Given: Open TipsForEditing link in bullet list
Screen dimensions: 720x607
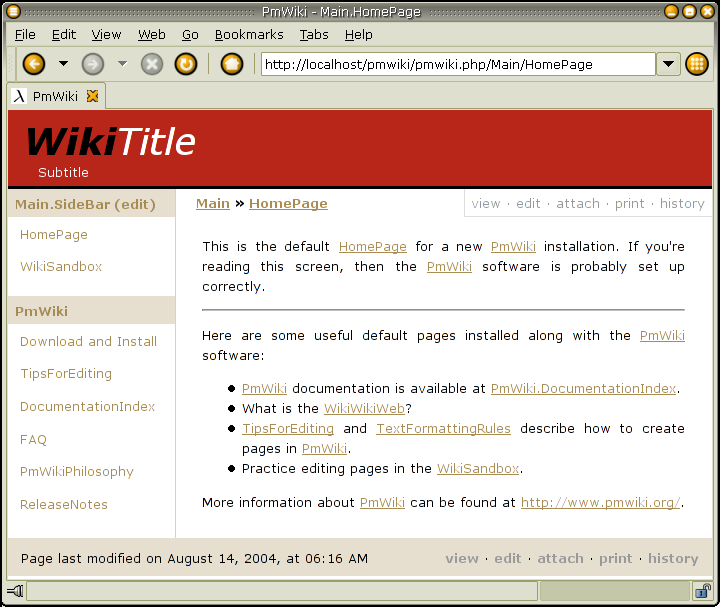Looking at the screenshot, I should tap(288, 428).
